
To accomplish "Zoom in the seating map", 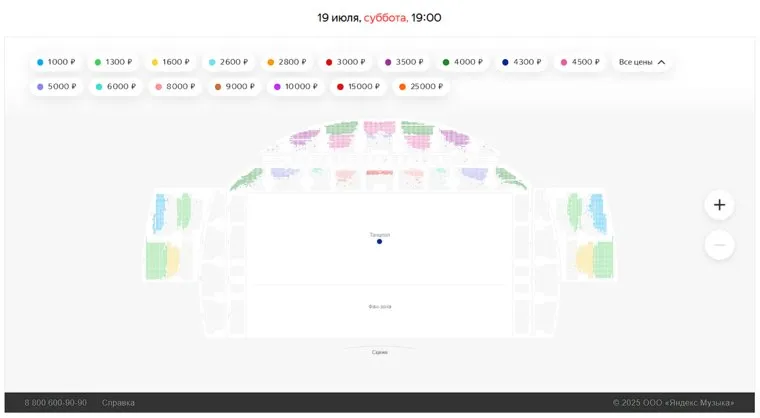I will (x=719, y=205).
